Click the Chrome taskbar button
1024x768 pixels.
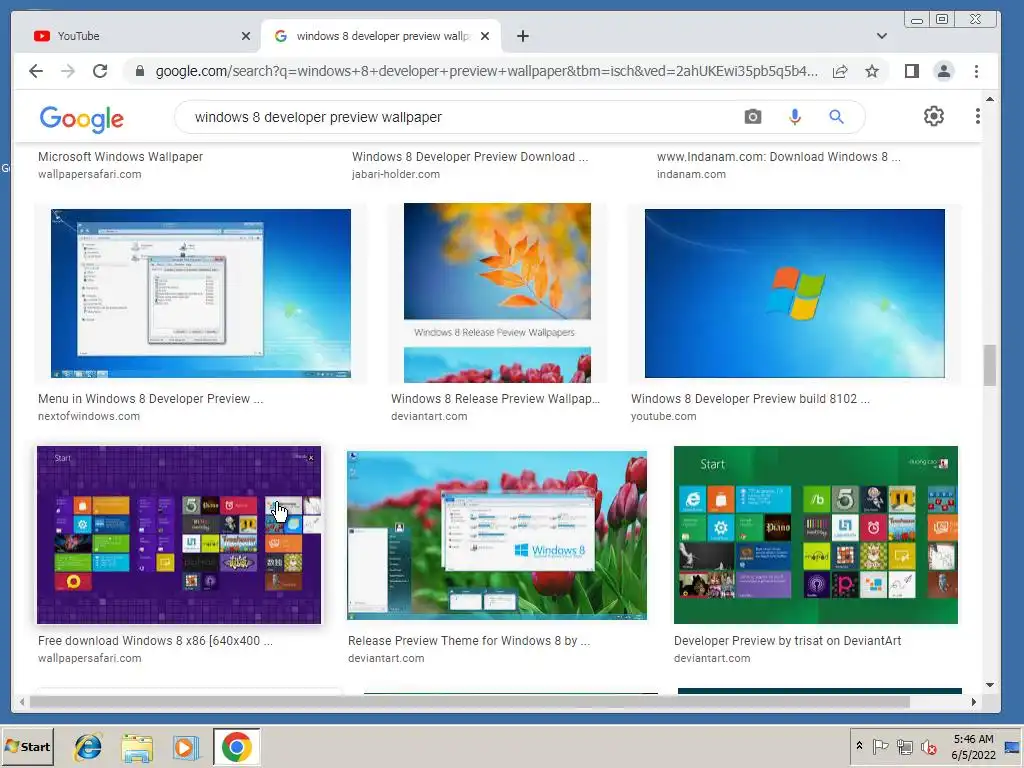point(236,747)
